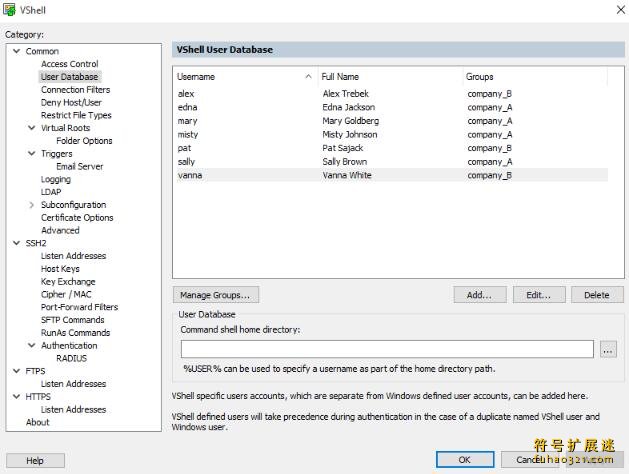The image size is (629, 474).
Task: Click the Add... user button
Action: click(480, 295)
